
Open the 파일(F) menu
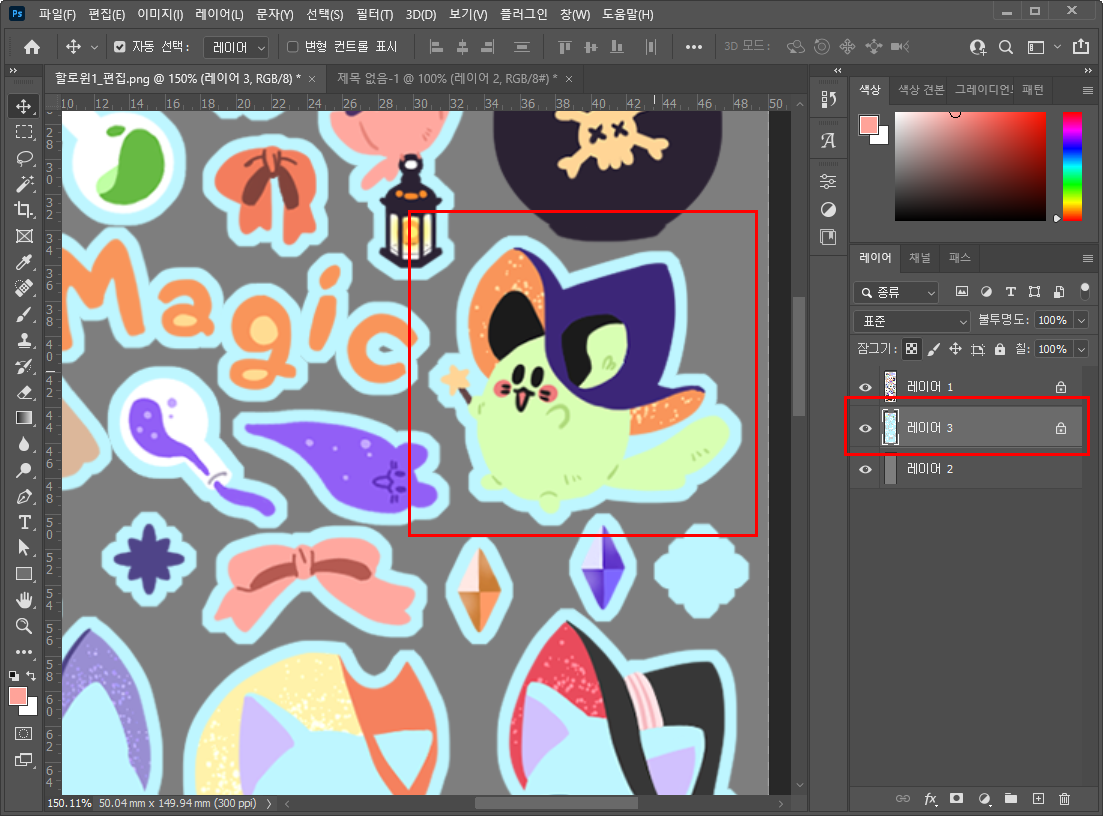58,14
